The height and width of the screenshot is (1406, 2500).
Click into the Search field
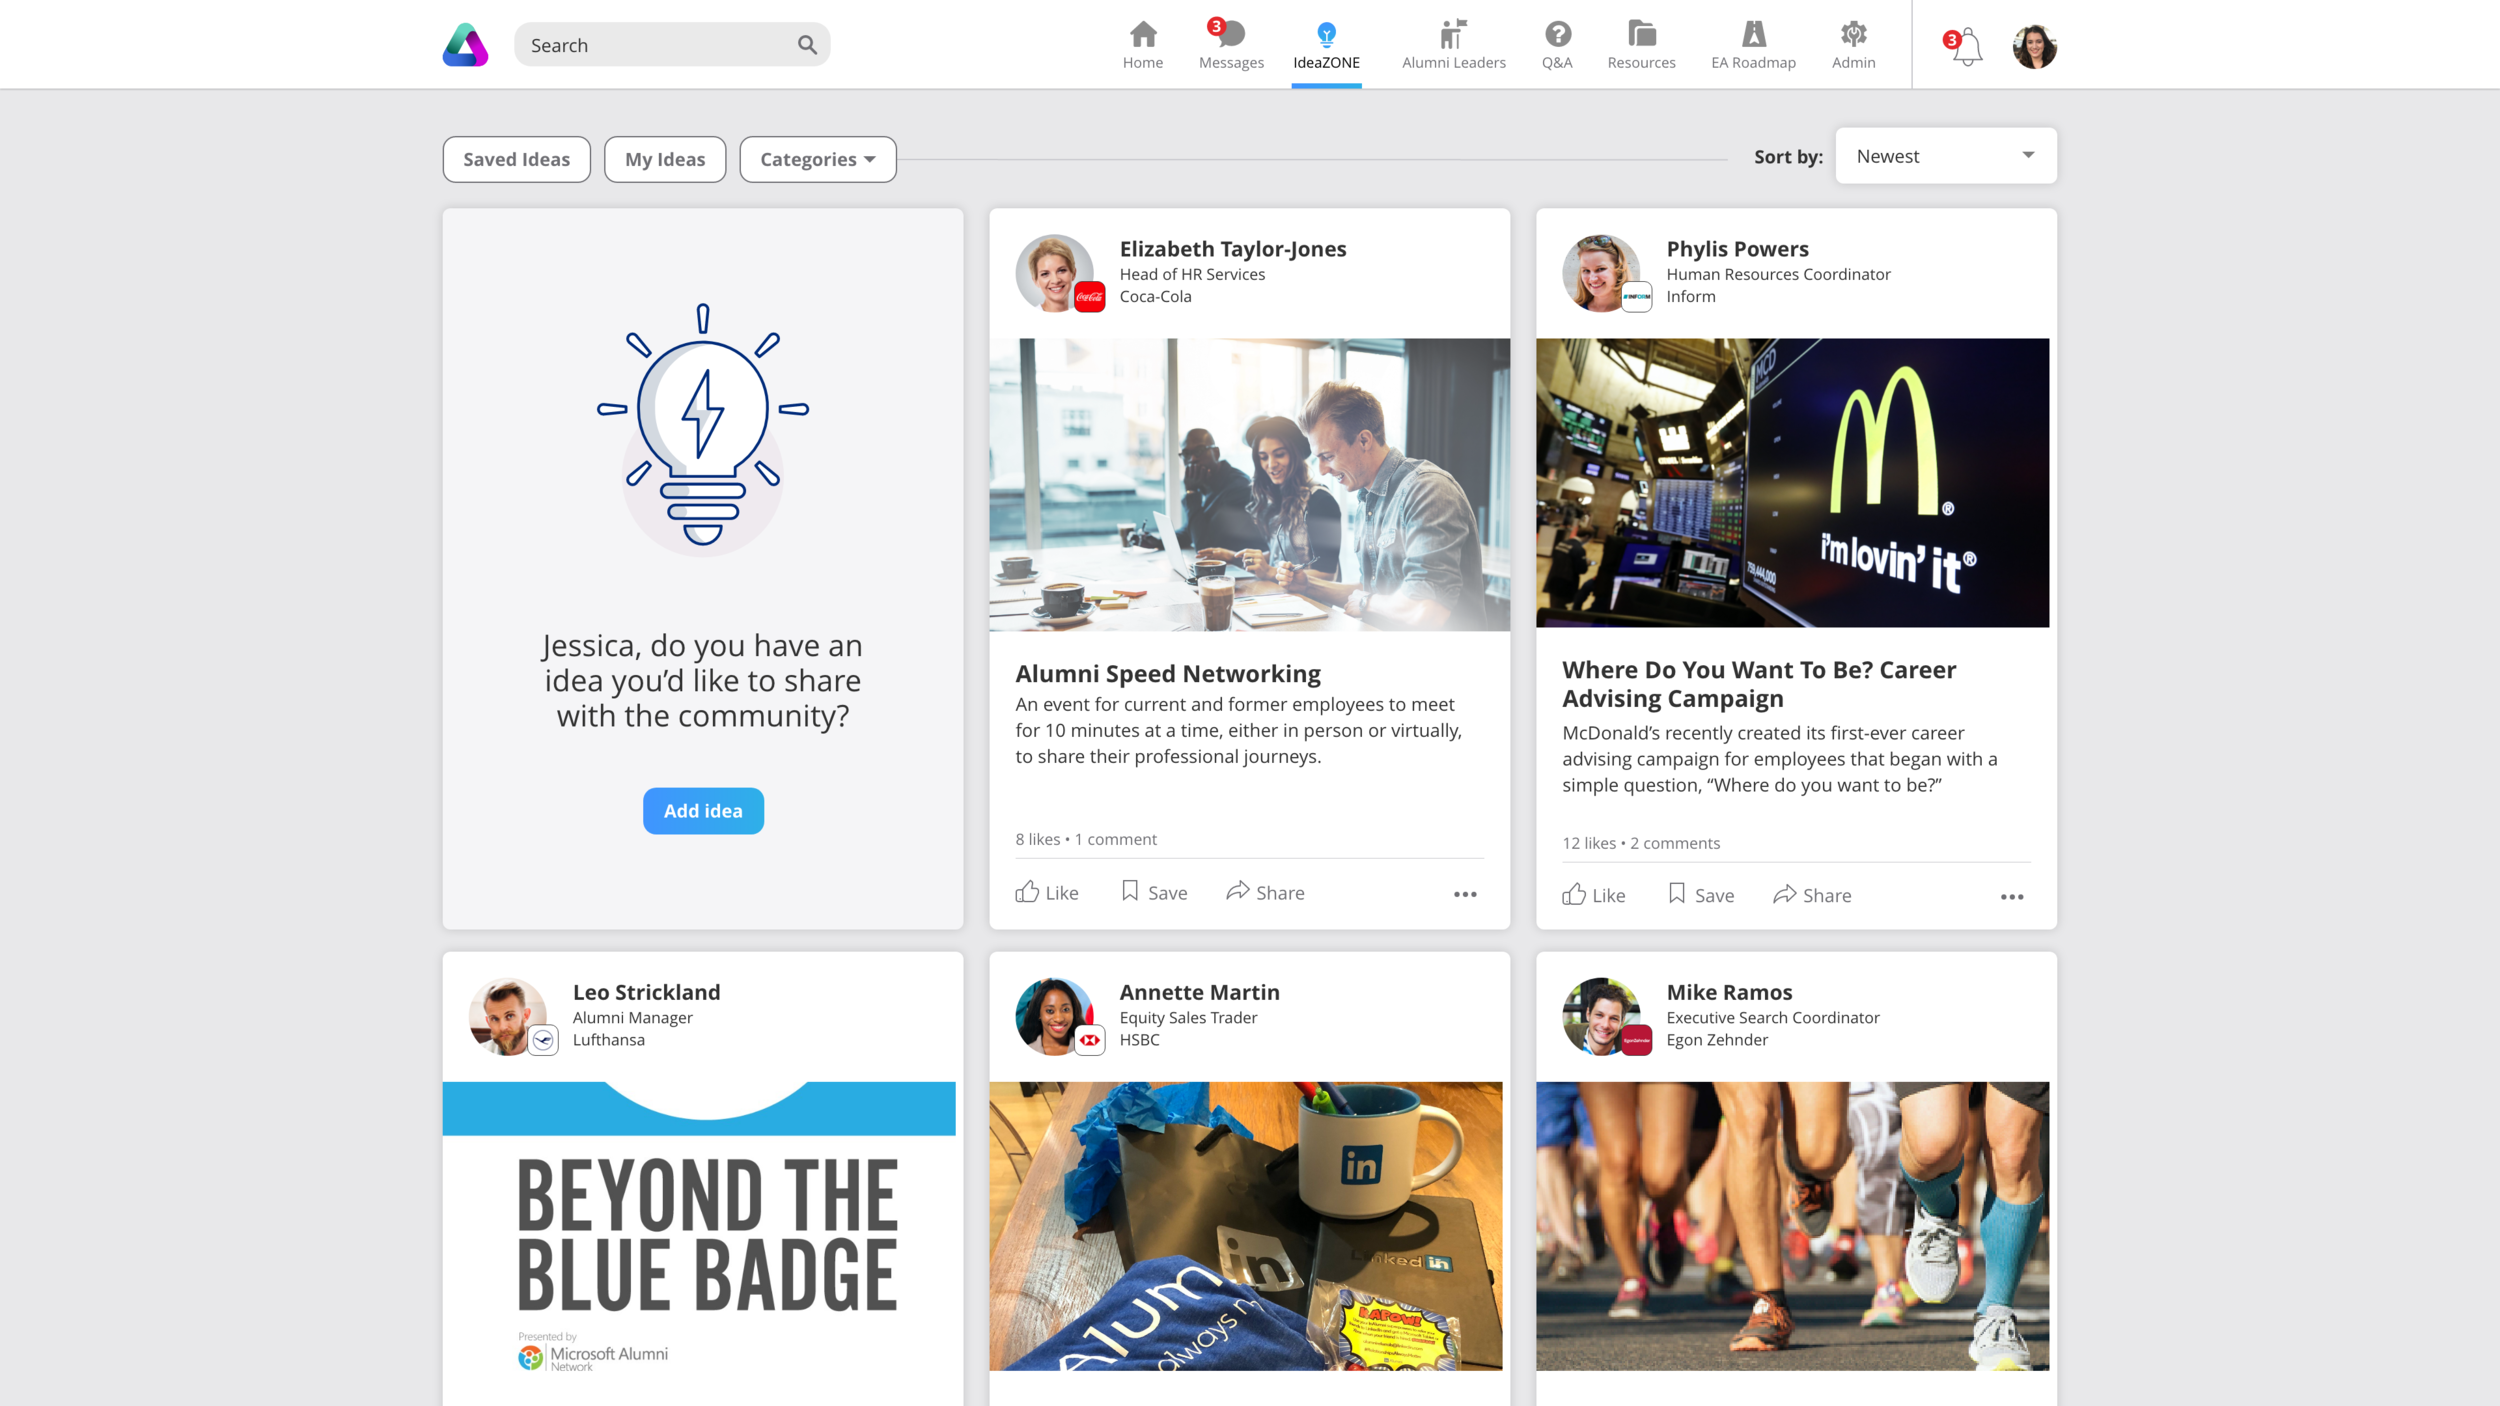[655, 45]
